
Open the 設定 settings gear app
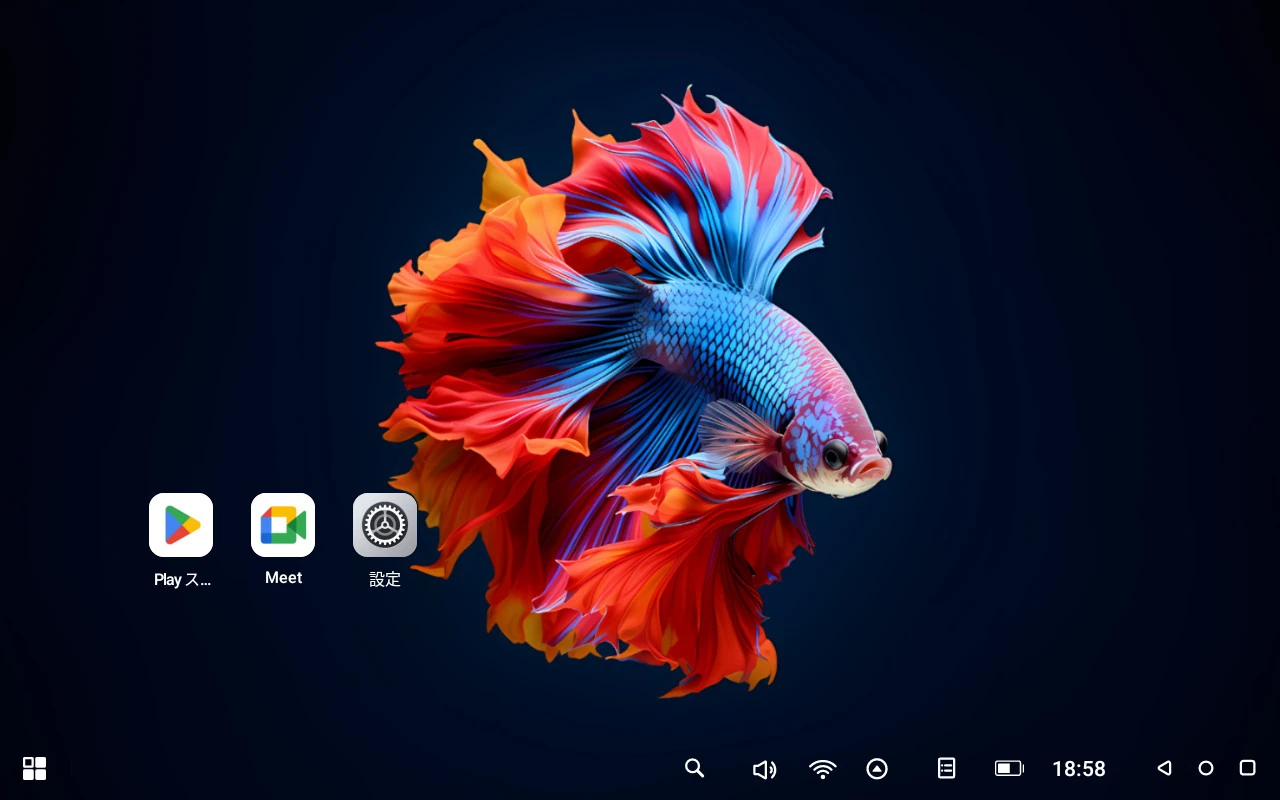pyautogui.click(x=385, y=525)
